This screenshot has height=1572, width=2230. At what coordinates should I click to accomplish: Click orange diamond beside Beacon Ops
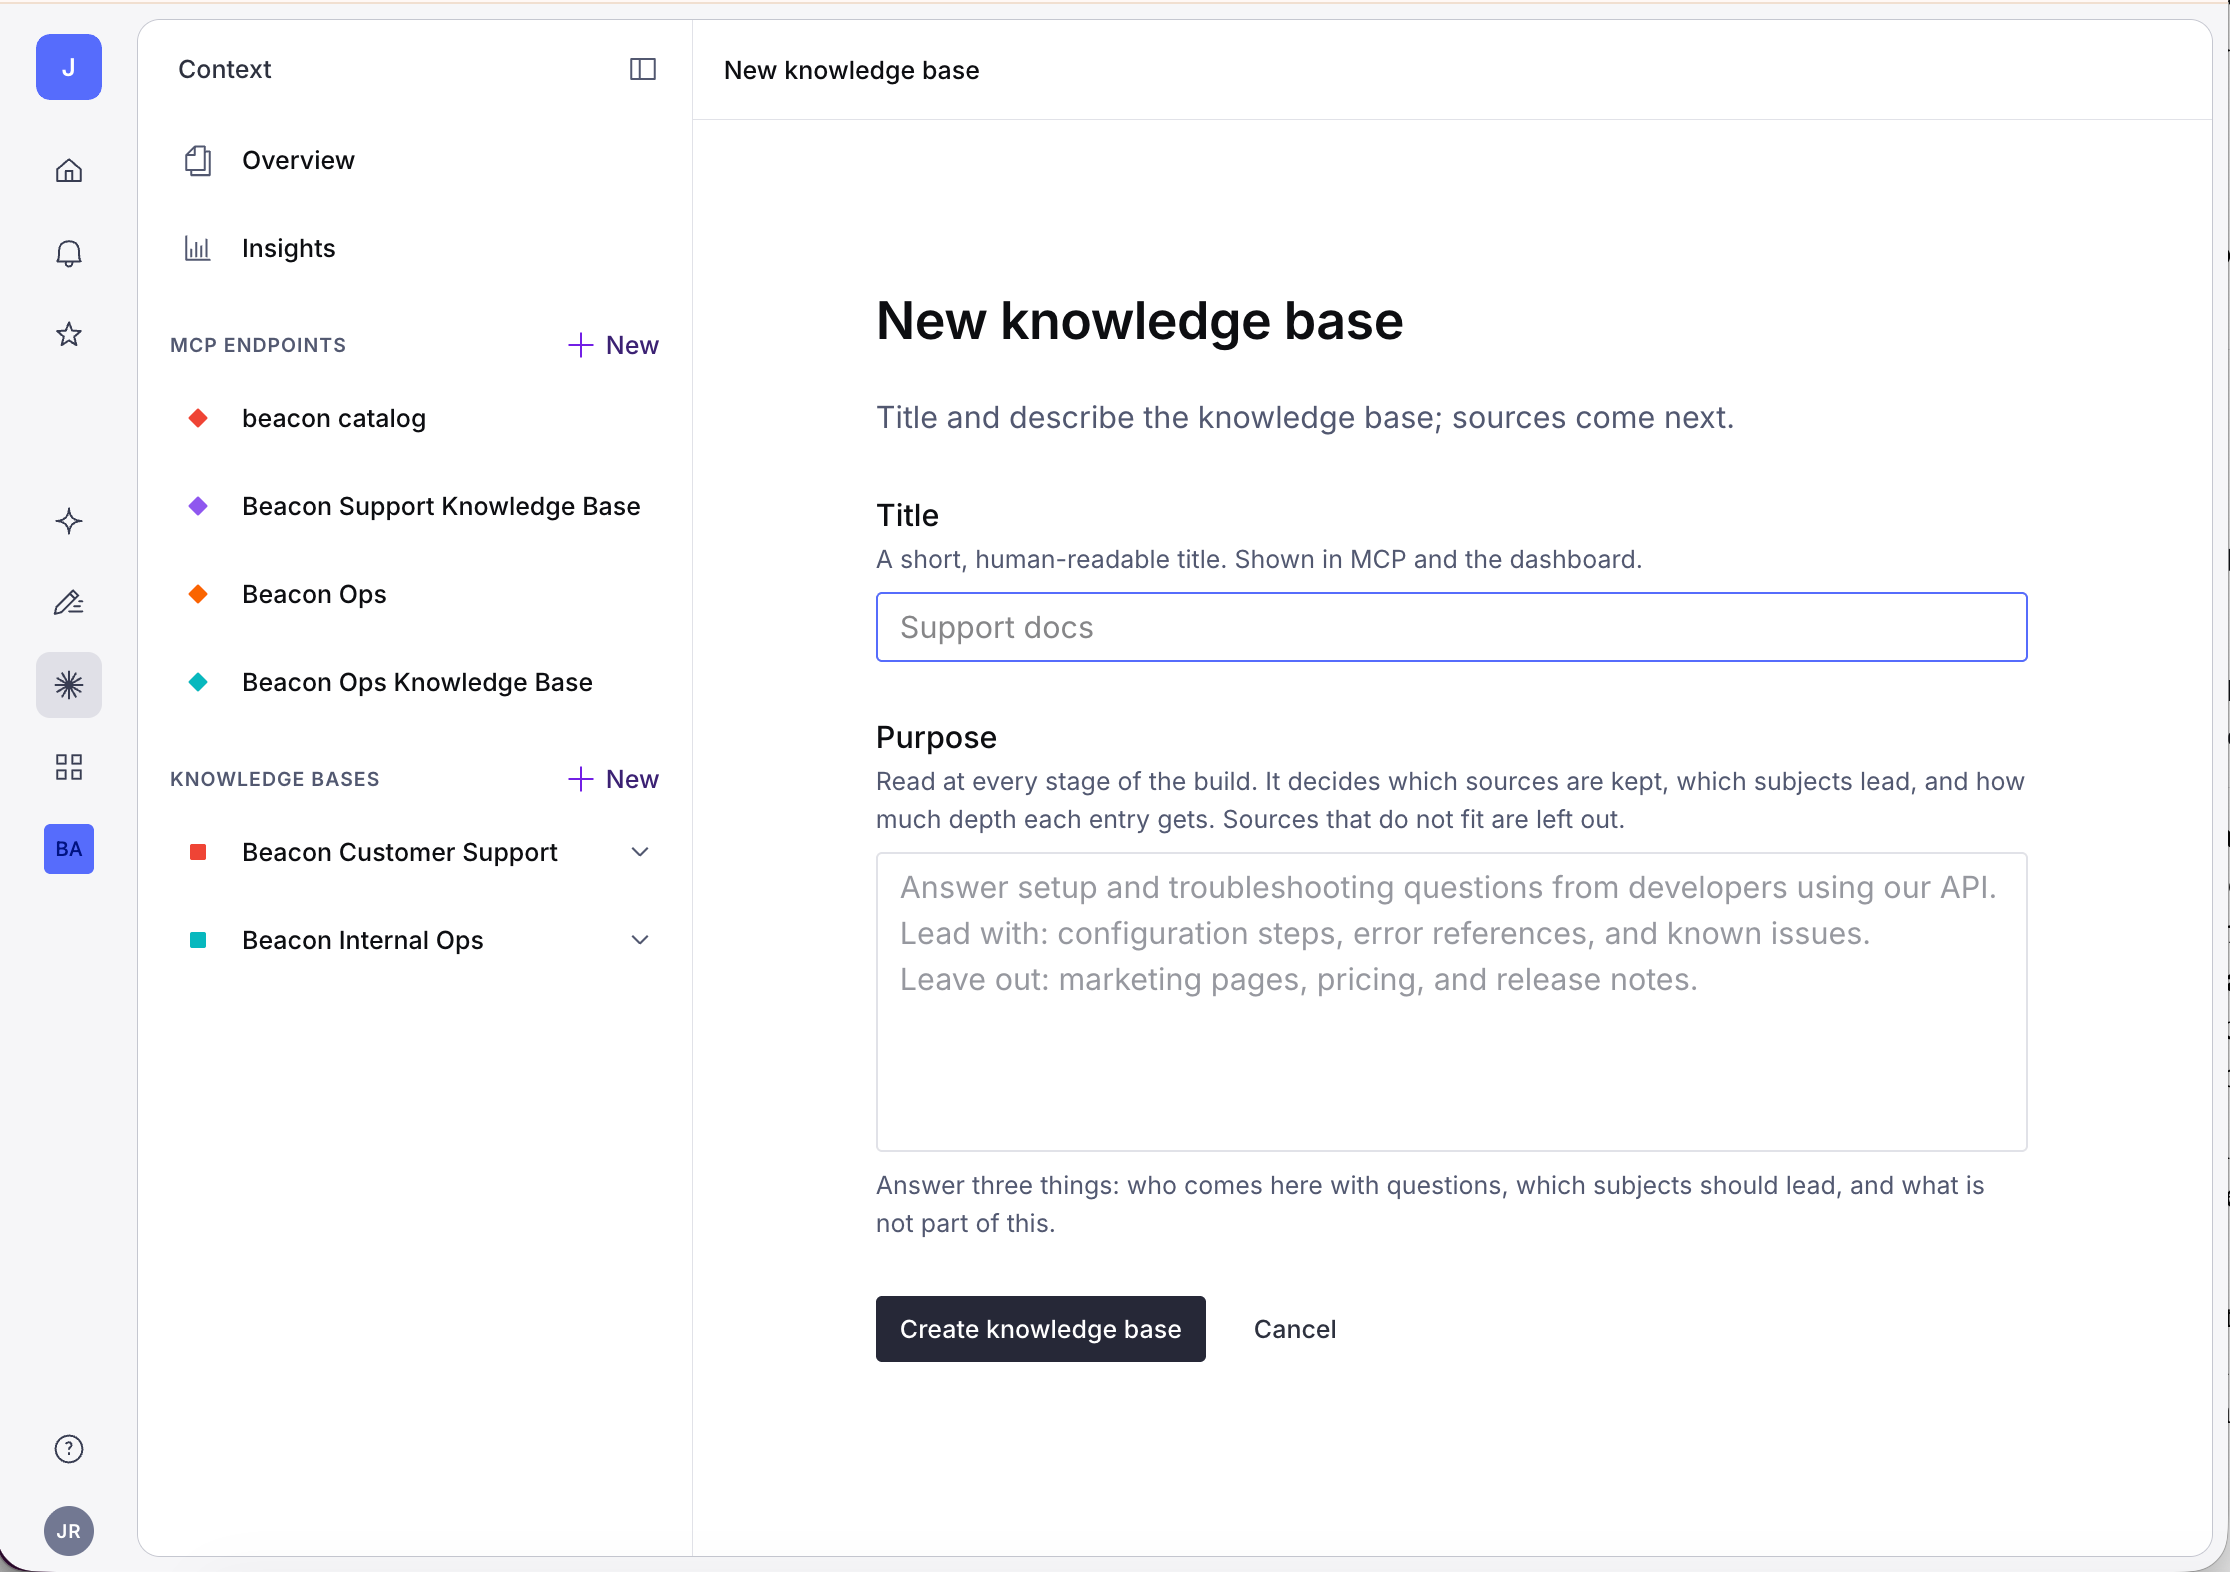pyautogui.click(x=198, y=594)
